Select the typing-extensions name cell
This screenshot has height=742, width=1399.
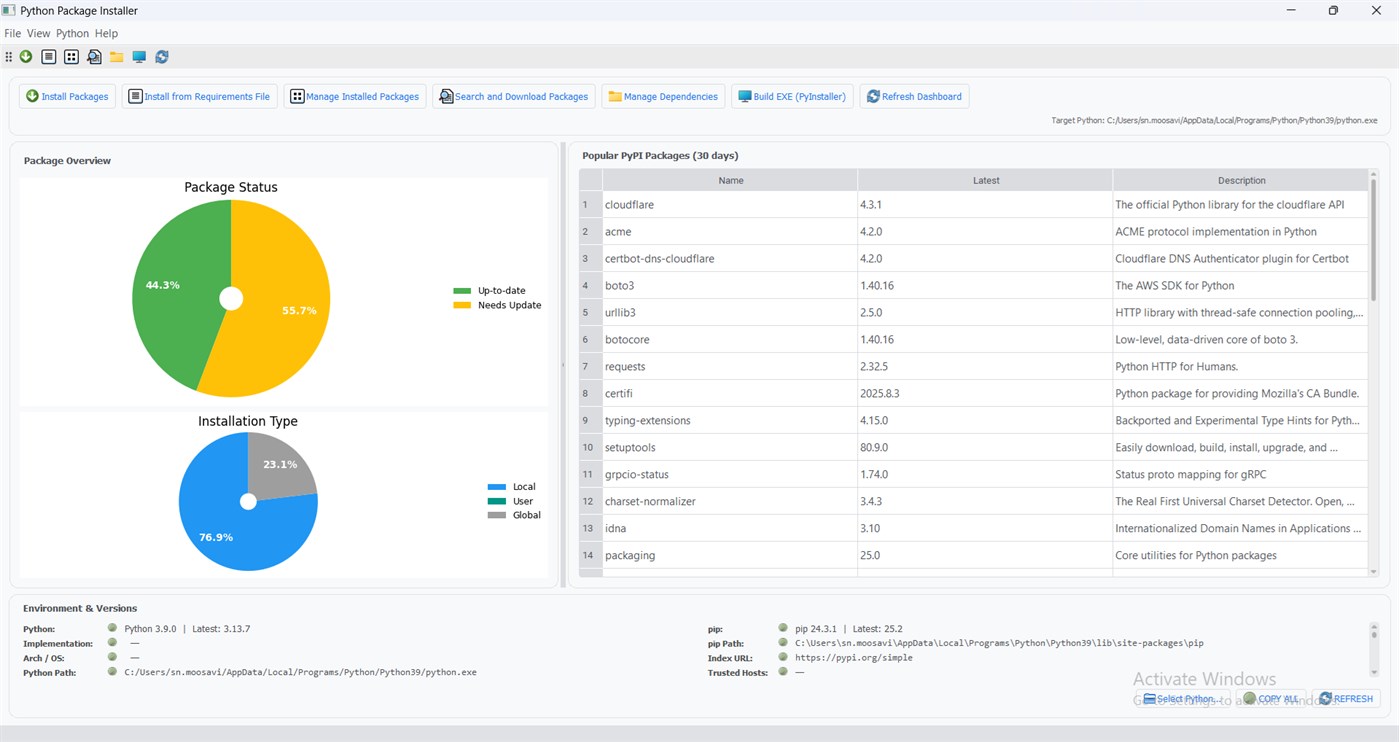730,420
